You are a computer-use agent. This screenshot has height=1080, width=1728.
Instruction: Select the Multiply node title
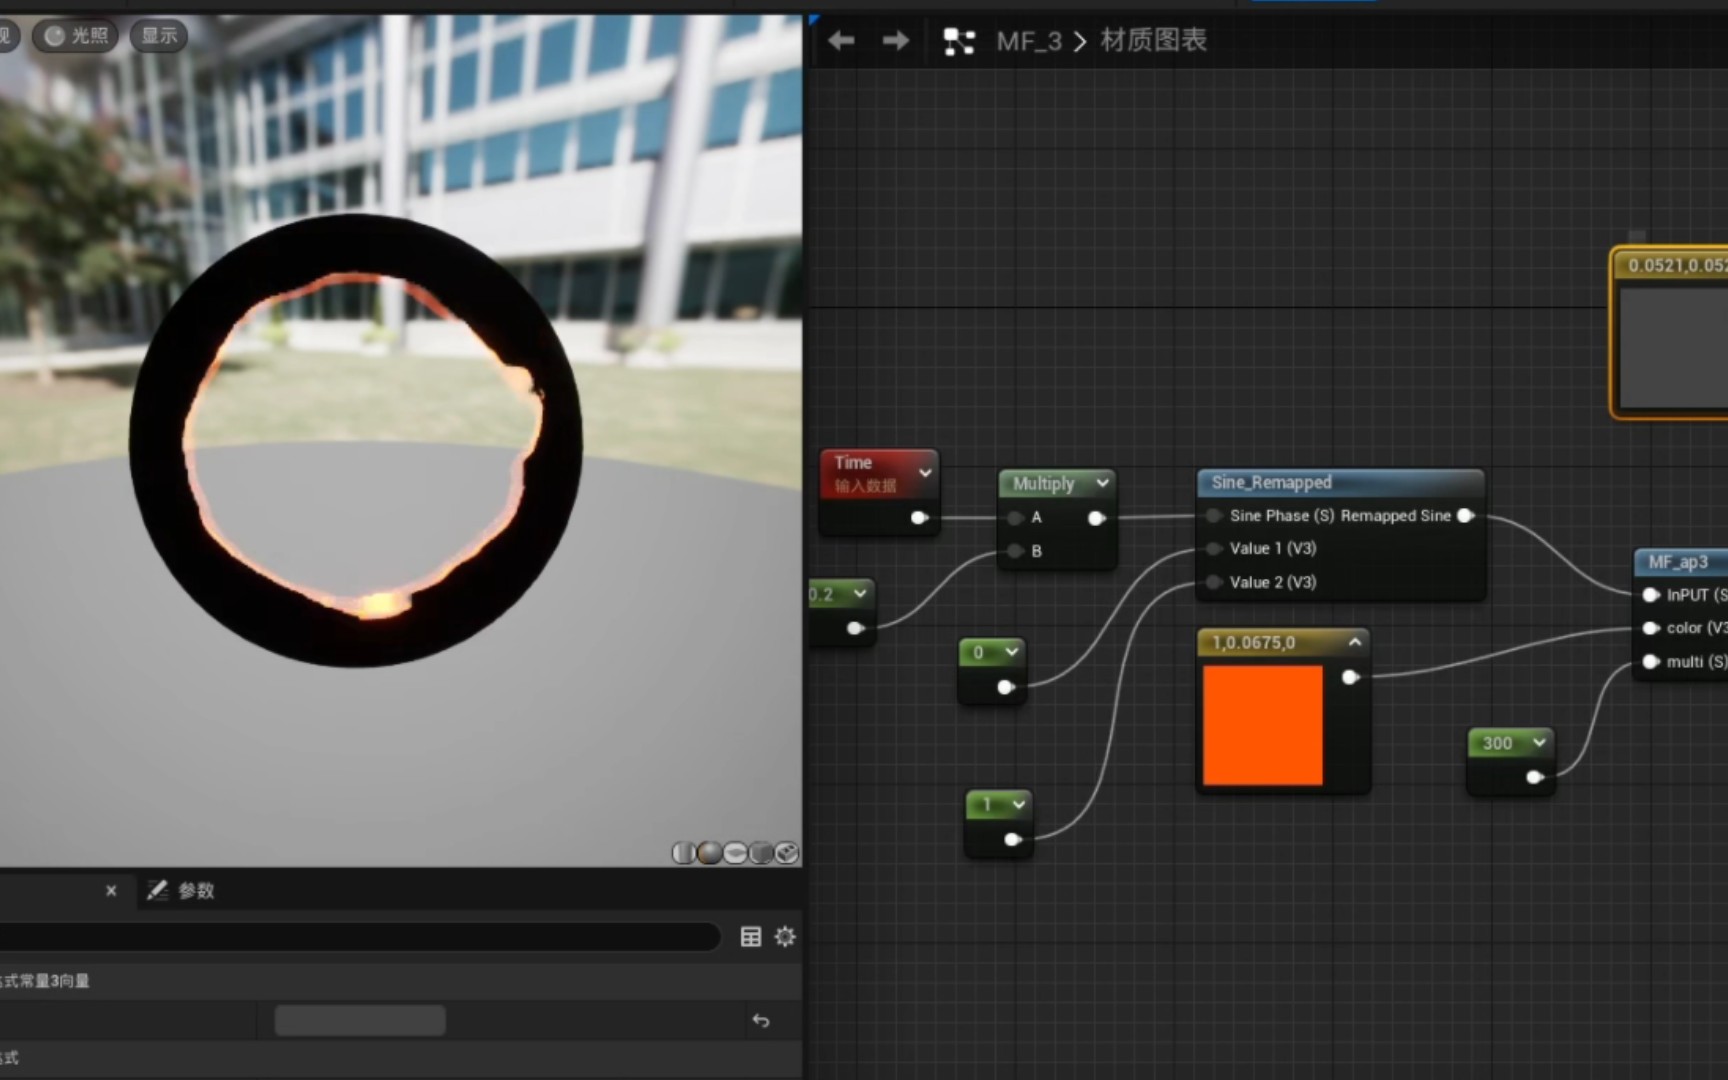pyautogui.click(x=1043, y=484)
